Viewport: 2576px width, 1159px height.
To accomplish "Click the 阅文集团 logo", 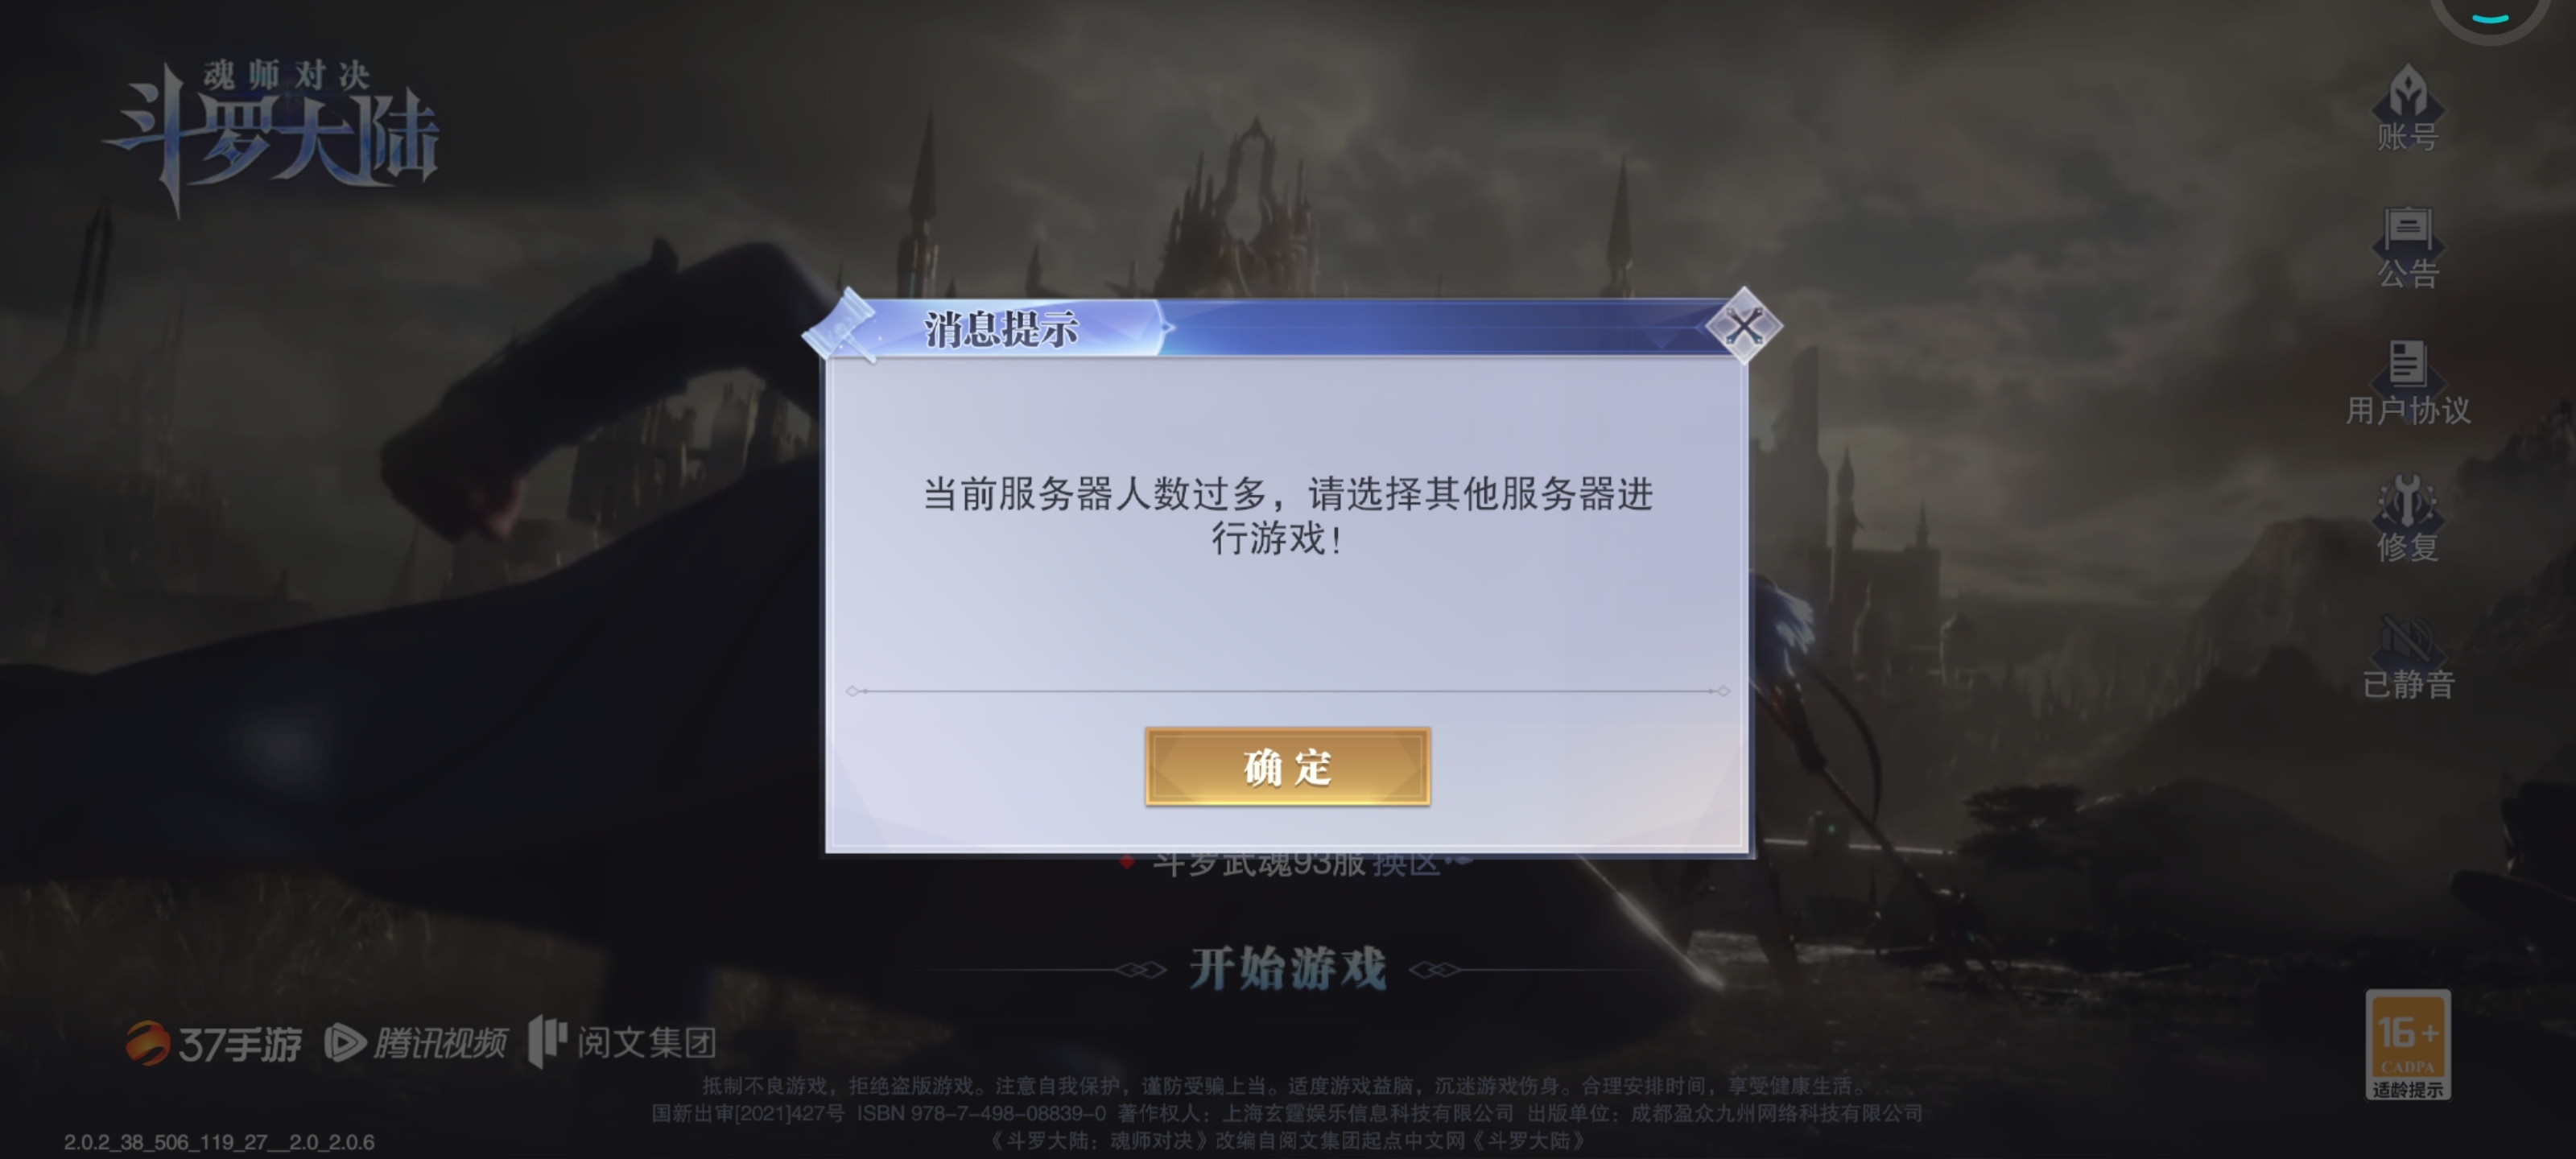I will coord(622,1042).
